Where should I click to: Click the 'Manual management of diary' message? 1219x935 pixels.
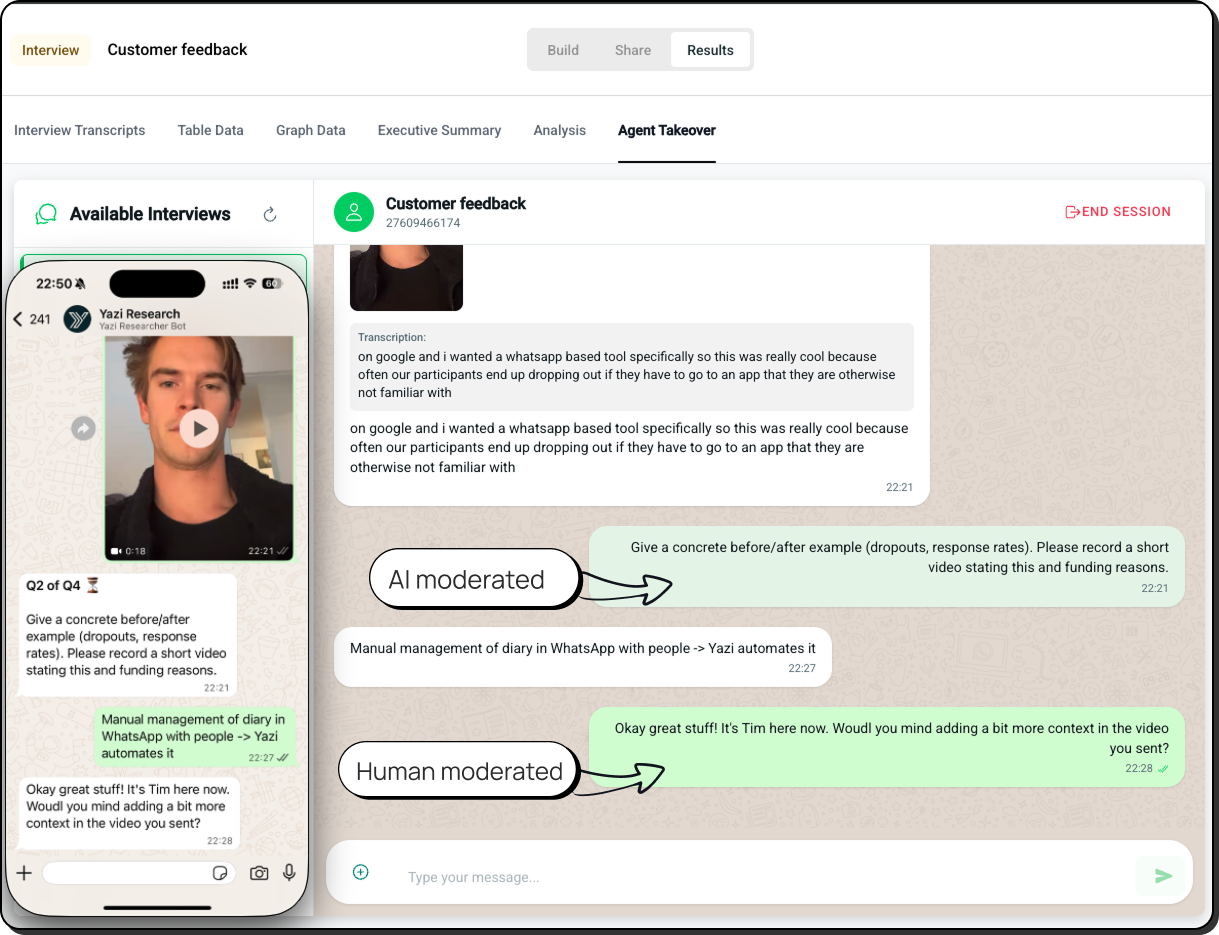tap(582, 657)
